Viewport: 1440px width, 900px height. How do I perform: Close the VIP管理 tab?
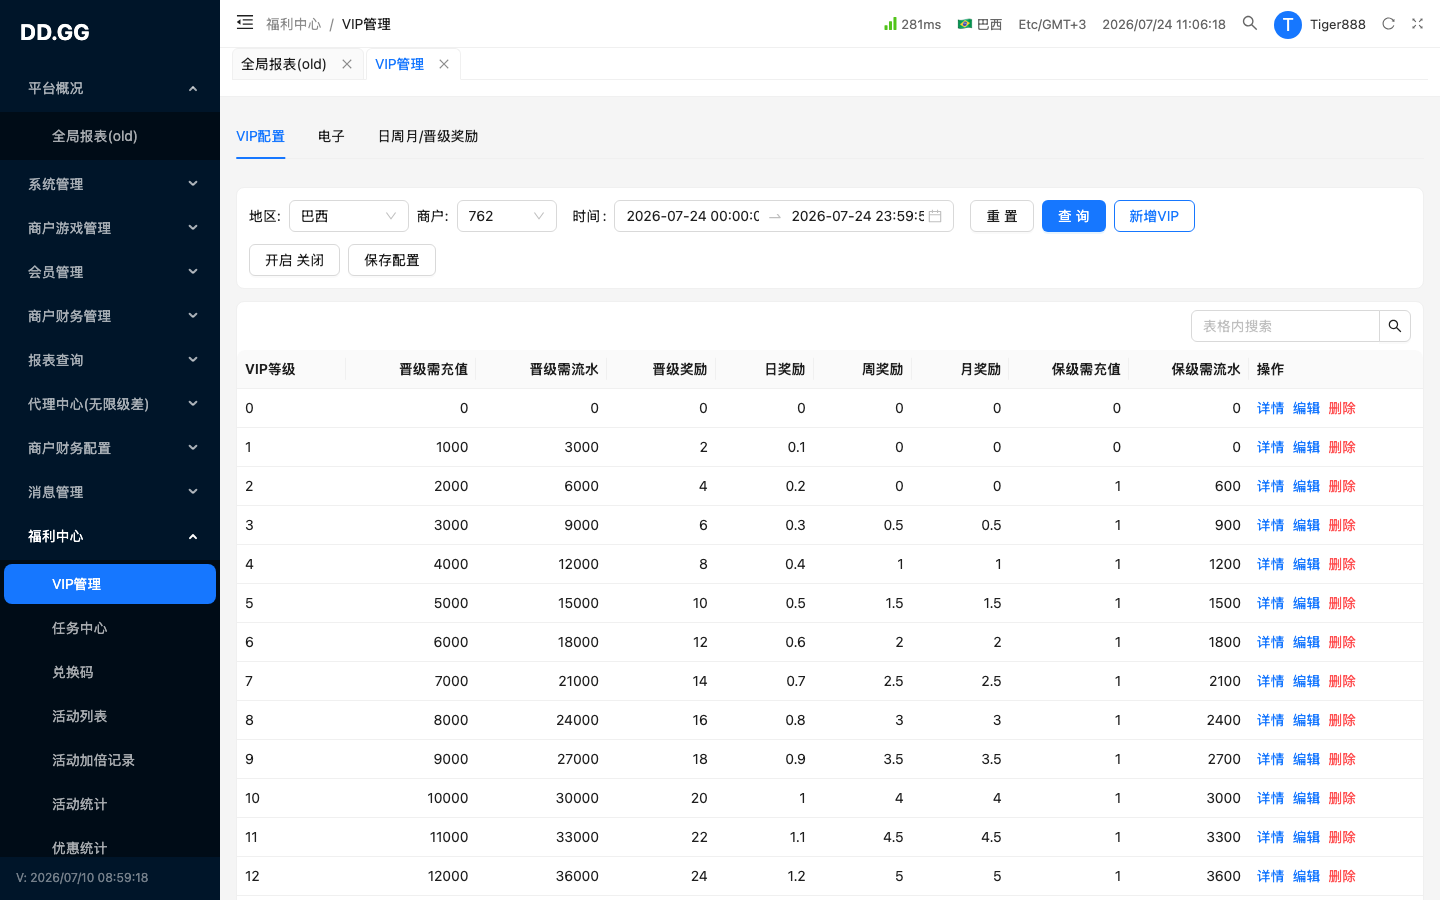(x=444, y=64)
